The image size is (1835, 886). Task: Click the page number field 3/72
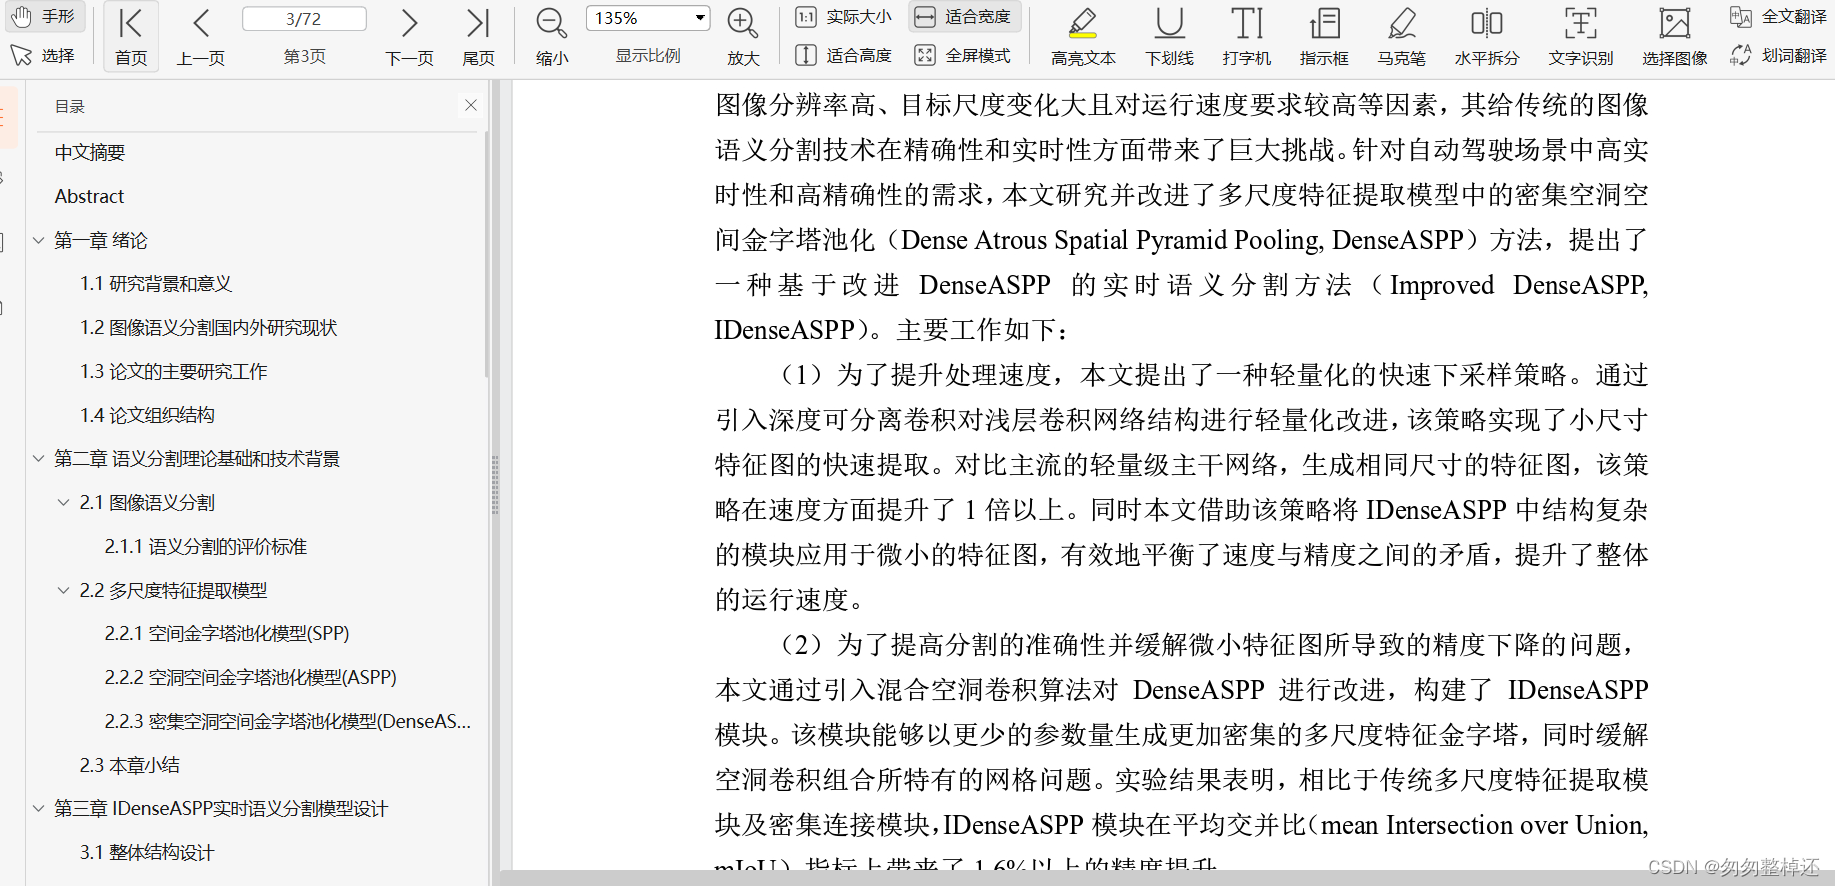[x=304, y=19]
